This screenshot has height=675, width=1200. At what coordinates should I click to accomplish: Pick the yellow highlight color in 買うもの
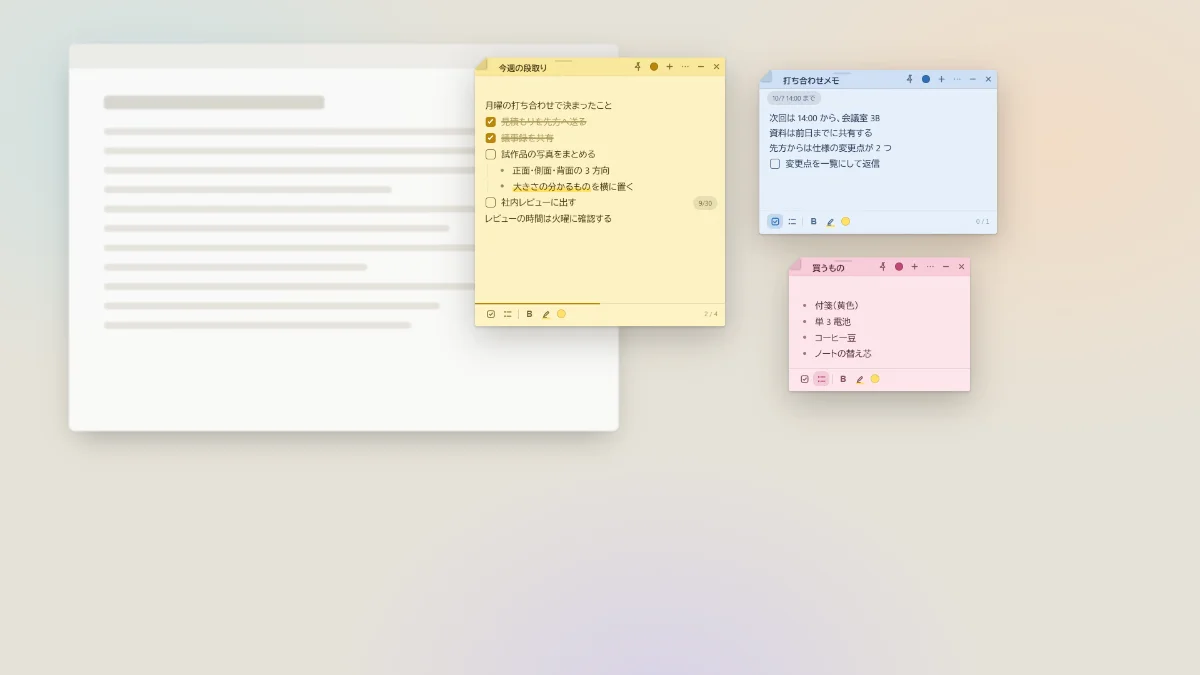[x=875, y=379]
